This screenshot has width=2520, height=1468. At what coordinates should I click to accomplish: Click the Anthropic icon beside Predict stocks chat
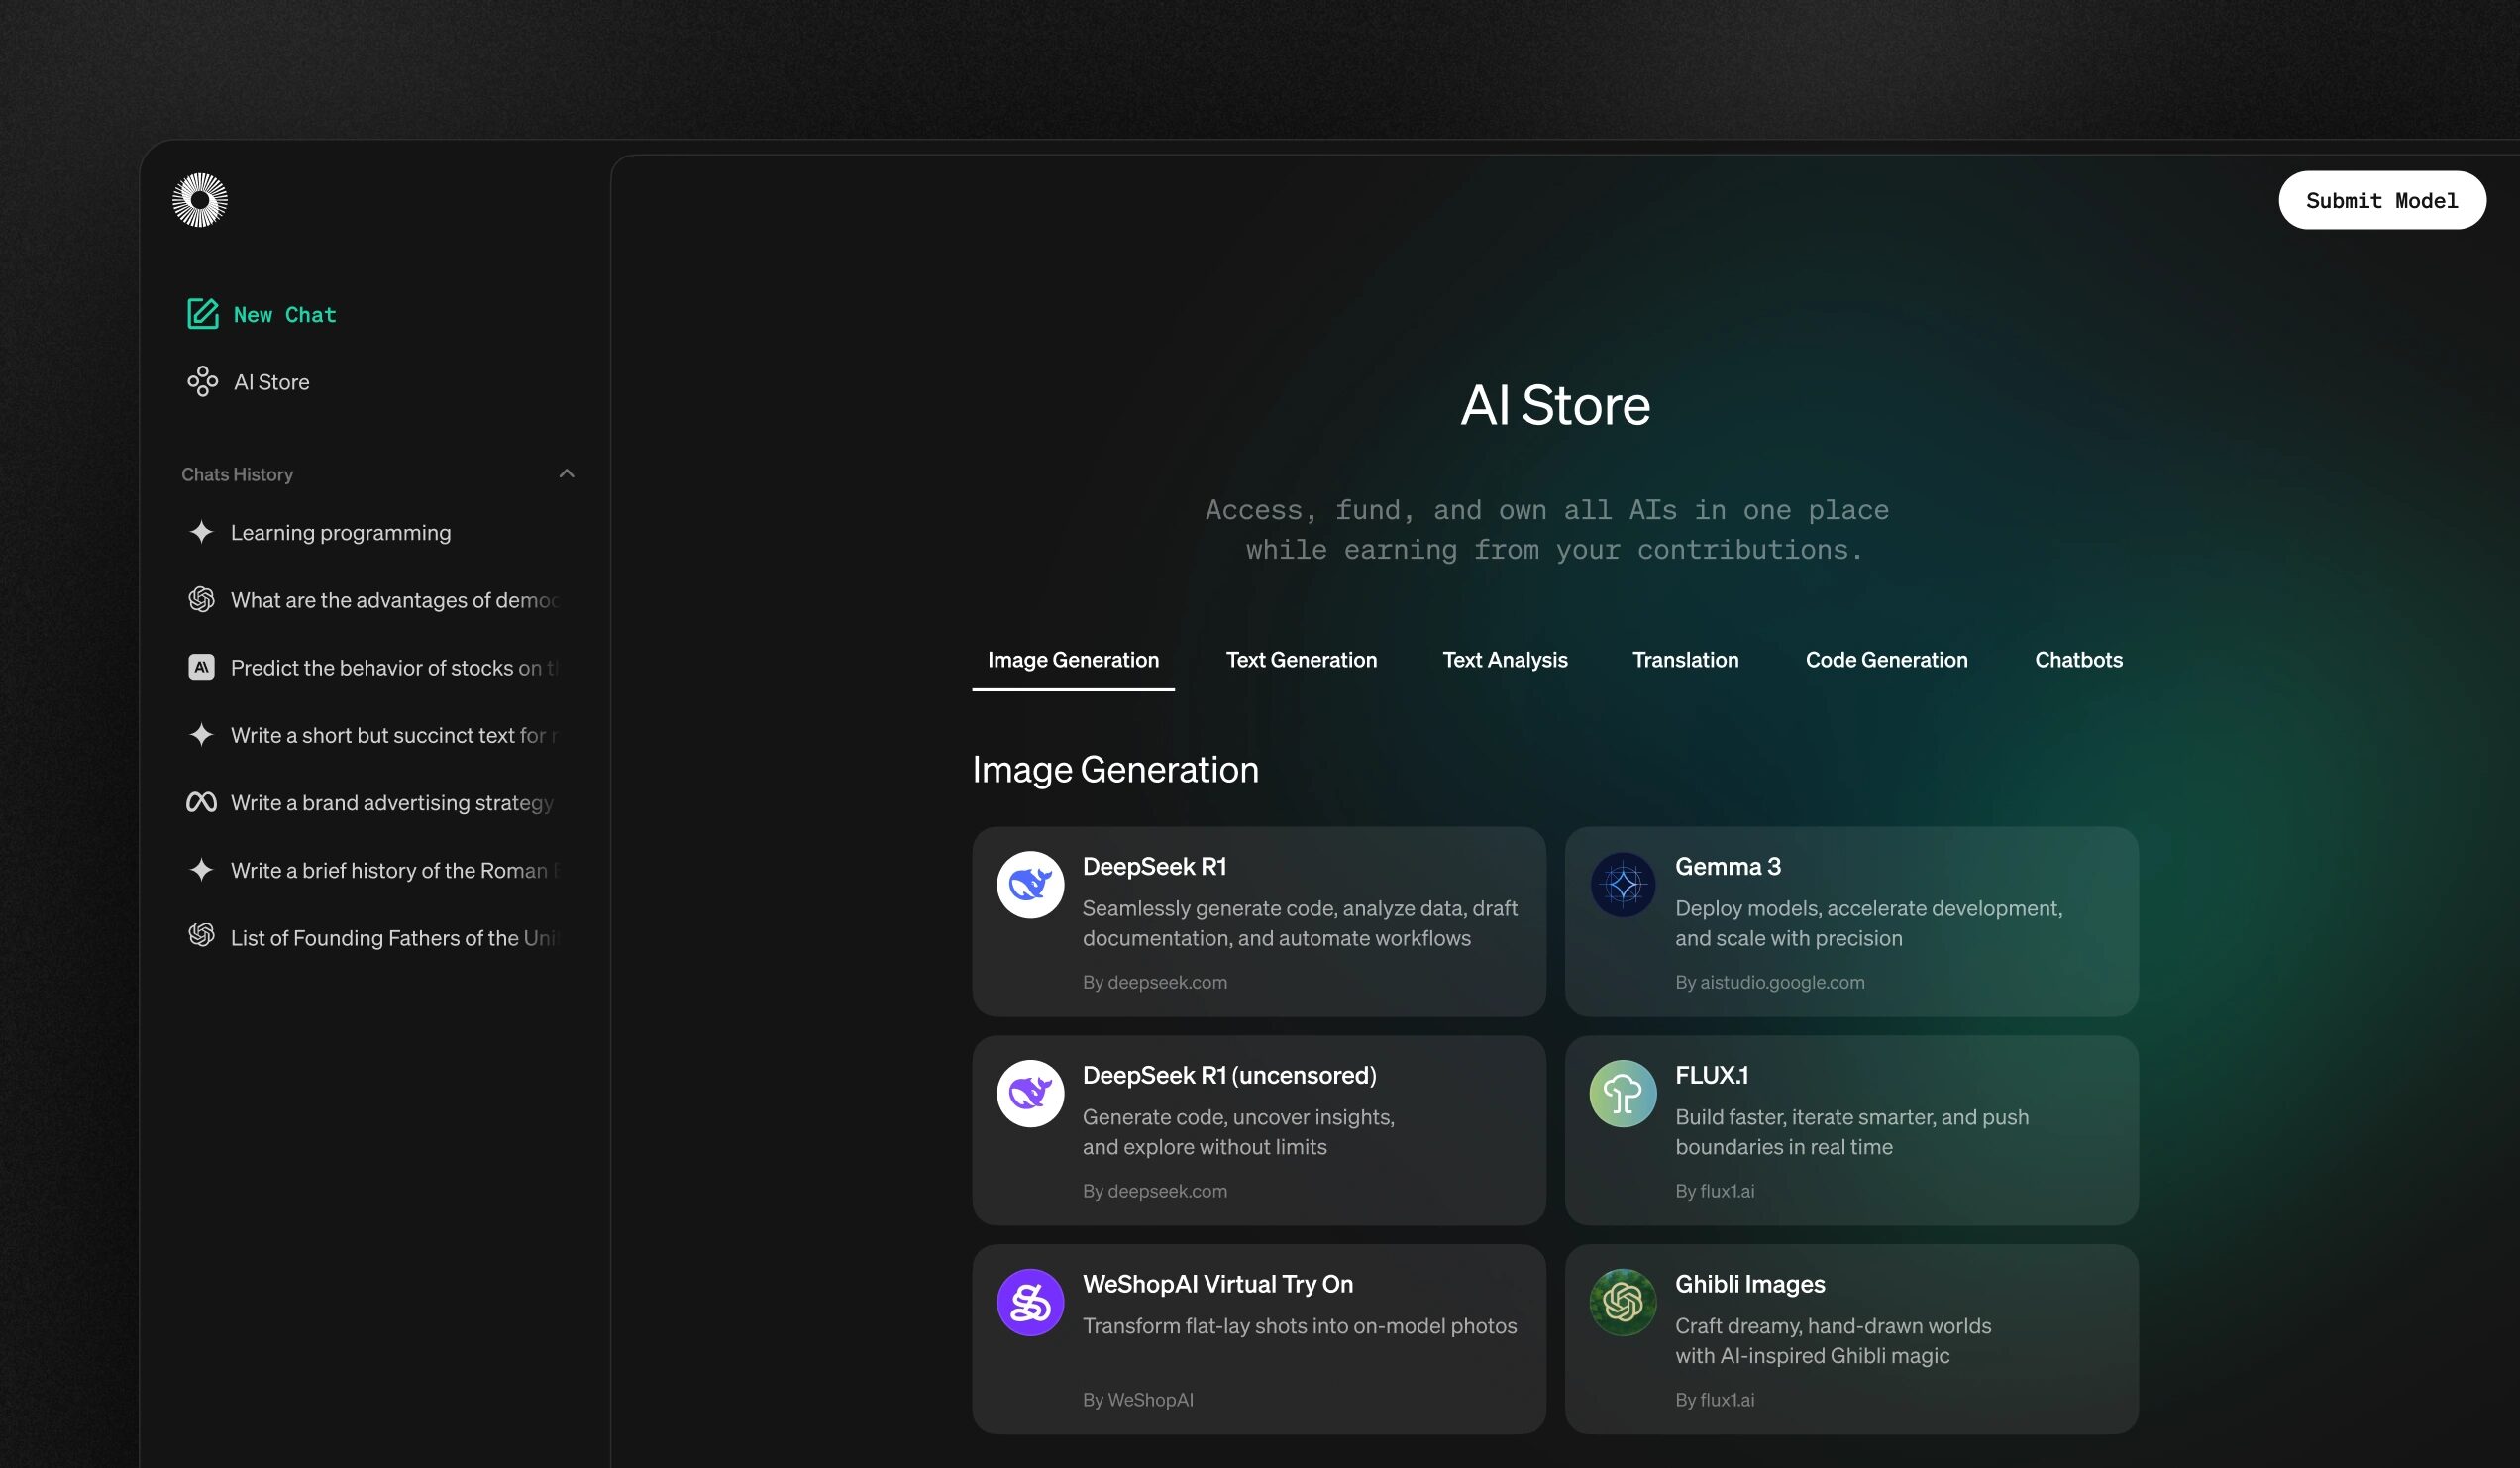tap(201, 667)
